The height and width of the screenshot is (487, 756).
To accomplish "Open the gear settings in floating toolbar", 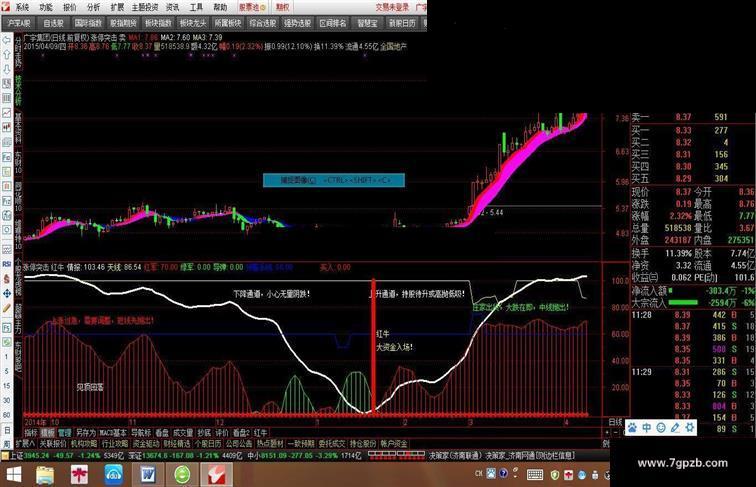I will pyautogui.click(x=690, y=427).
